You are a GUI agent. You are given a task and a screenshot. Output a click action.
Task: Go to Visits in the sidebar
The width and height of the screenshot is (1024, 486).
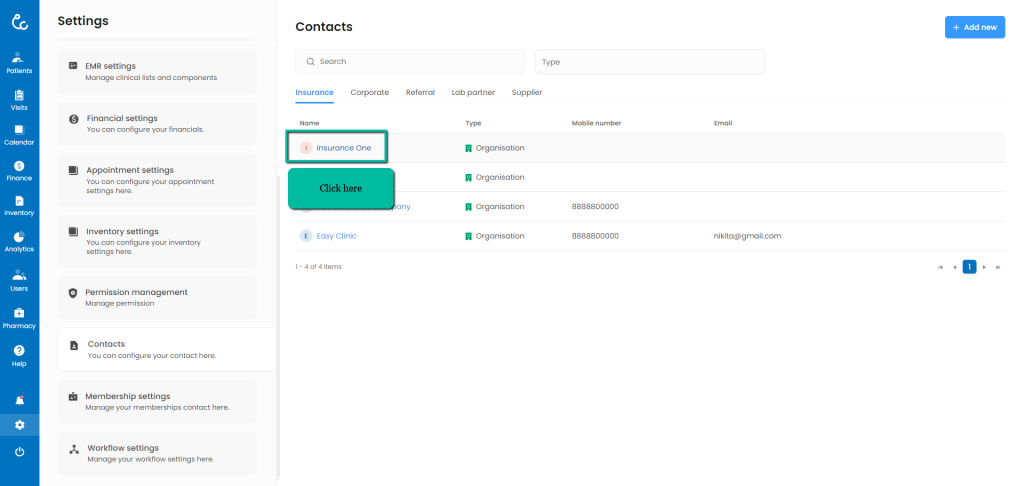tap(19, 99)
